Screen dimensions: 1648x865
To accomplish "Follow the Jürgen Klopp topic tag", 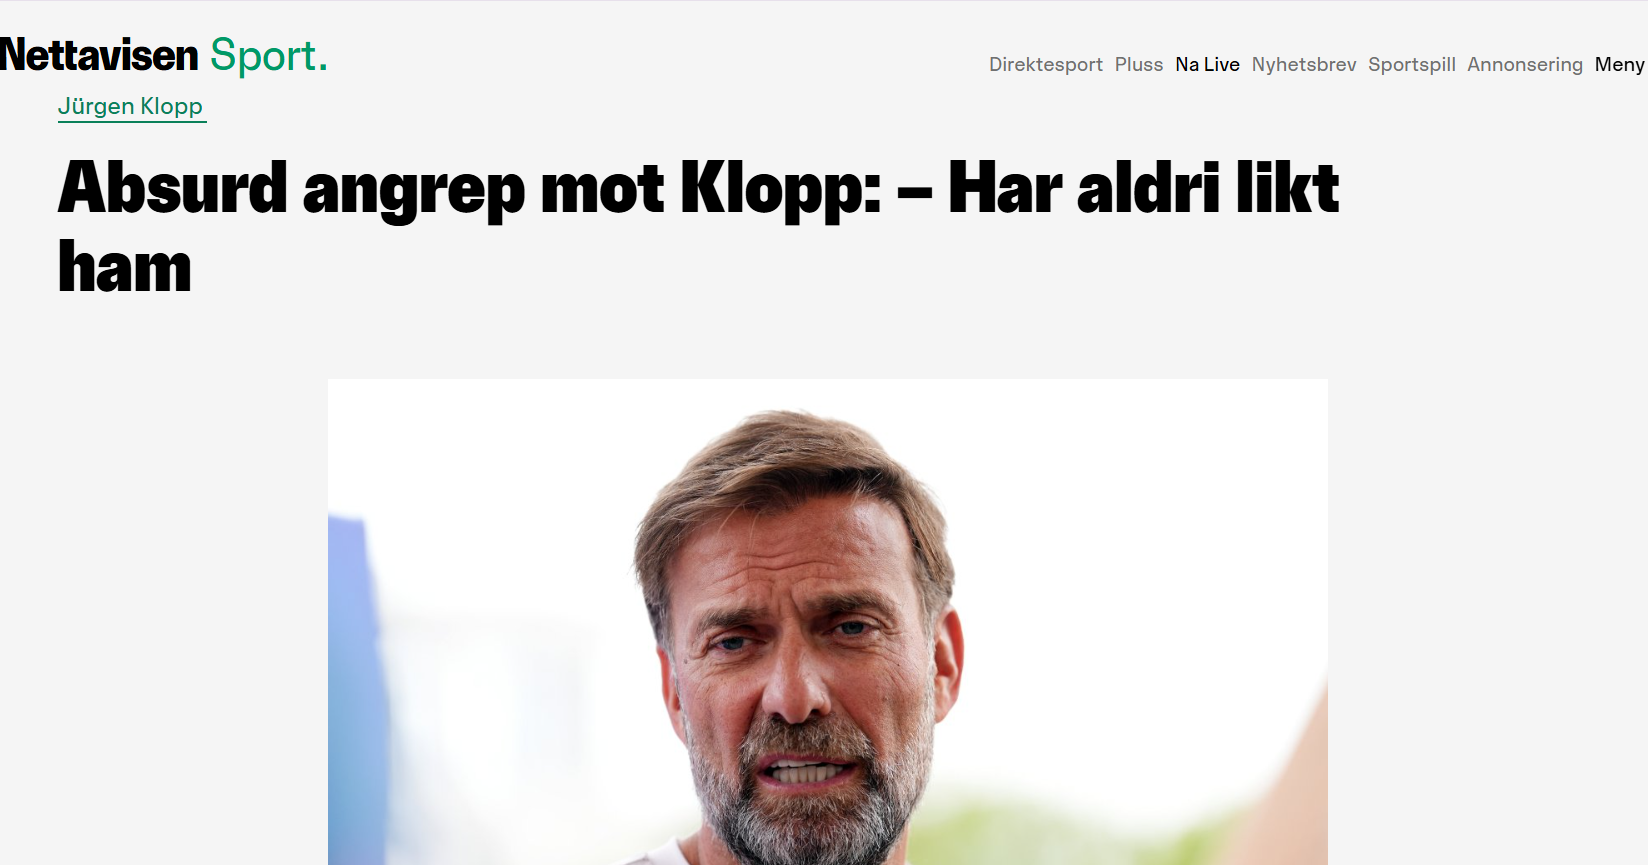I will click(131, 106).
